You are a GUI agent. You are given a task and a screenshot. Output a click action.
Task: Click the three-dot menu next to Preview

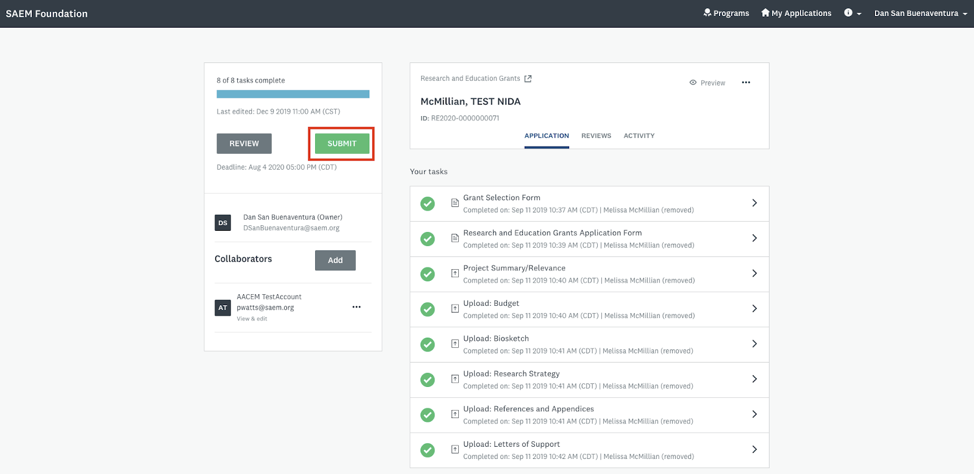[746, 83]
